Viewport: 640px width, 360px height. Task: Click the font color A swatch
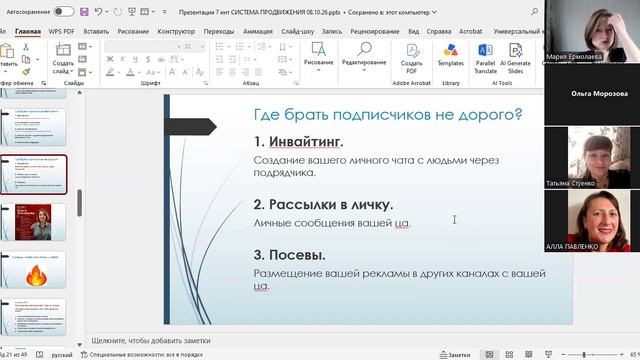(130, 72)
